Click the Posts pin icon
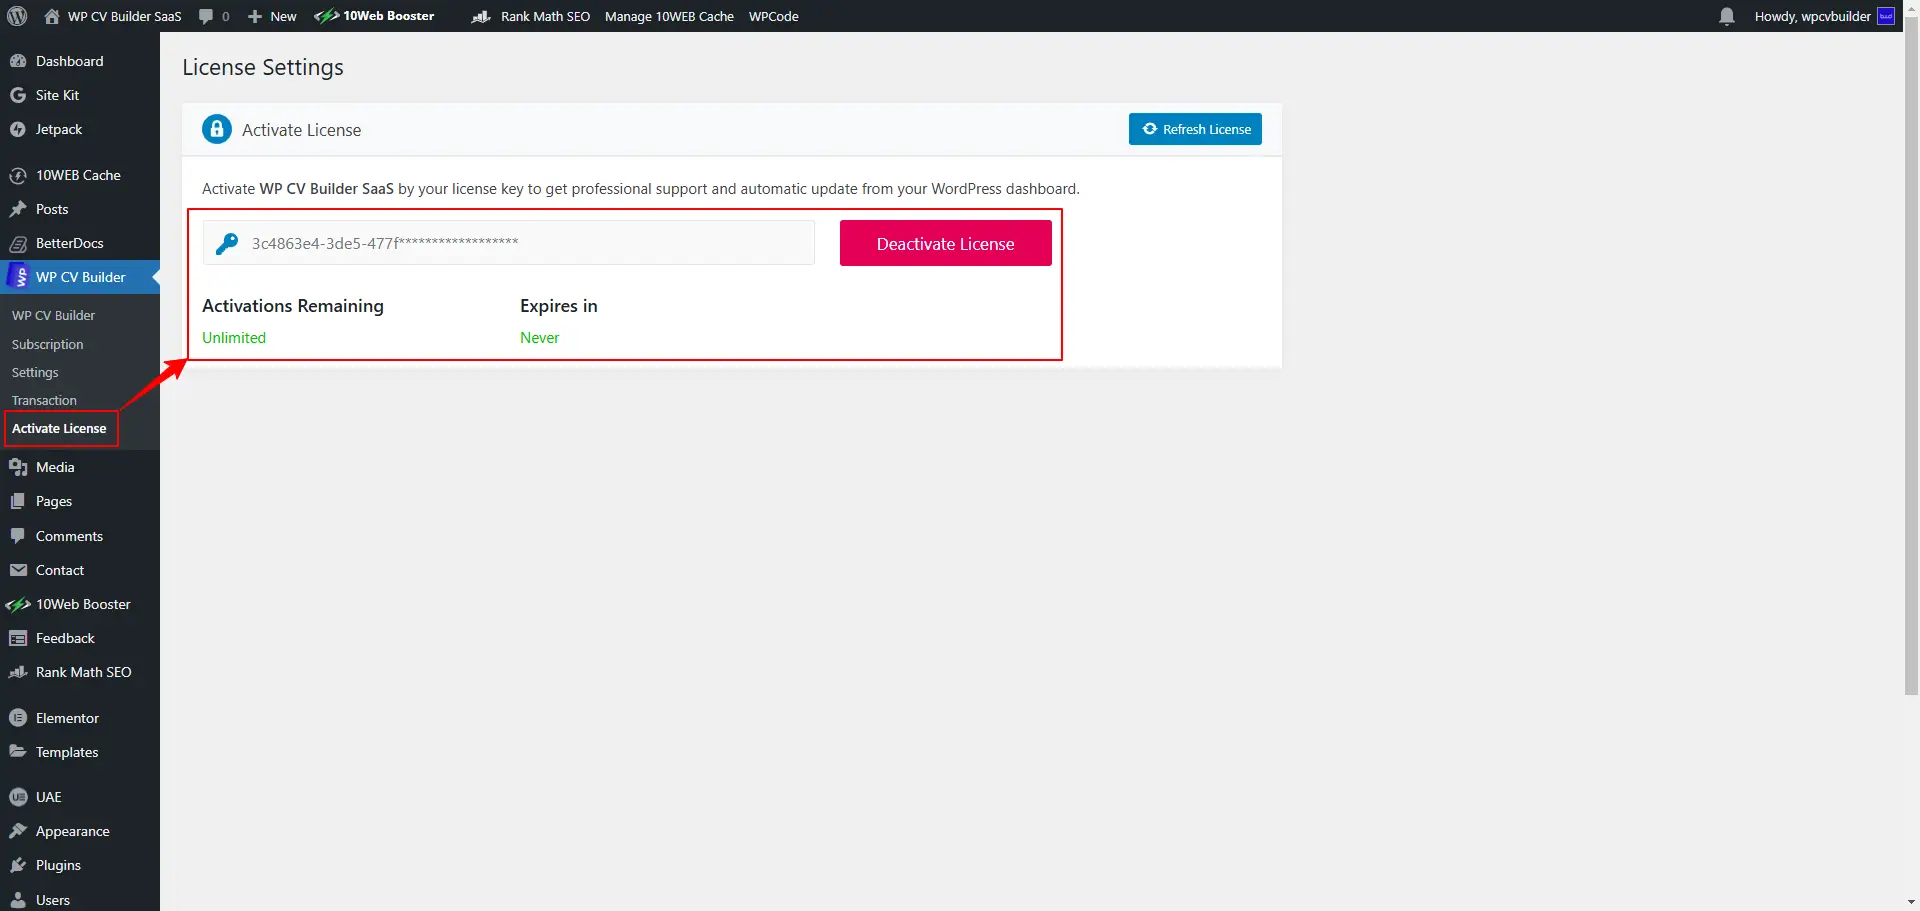 [x=18, y=209]
